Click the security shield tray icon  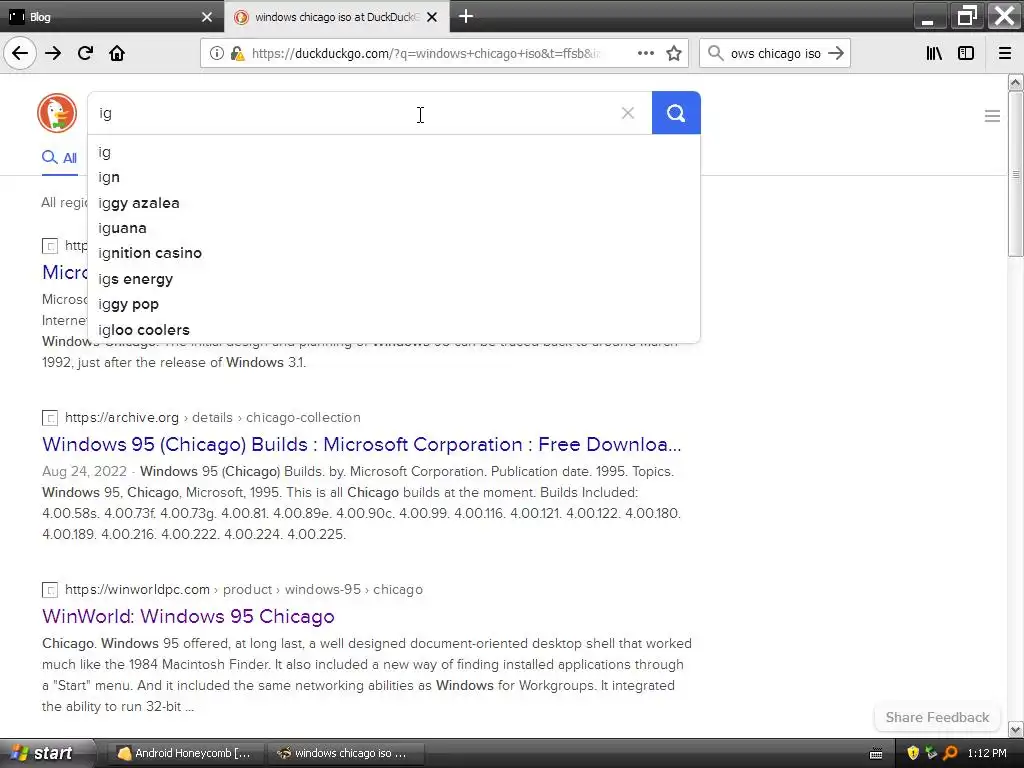click(913, 753)
